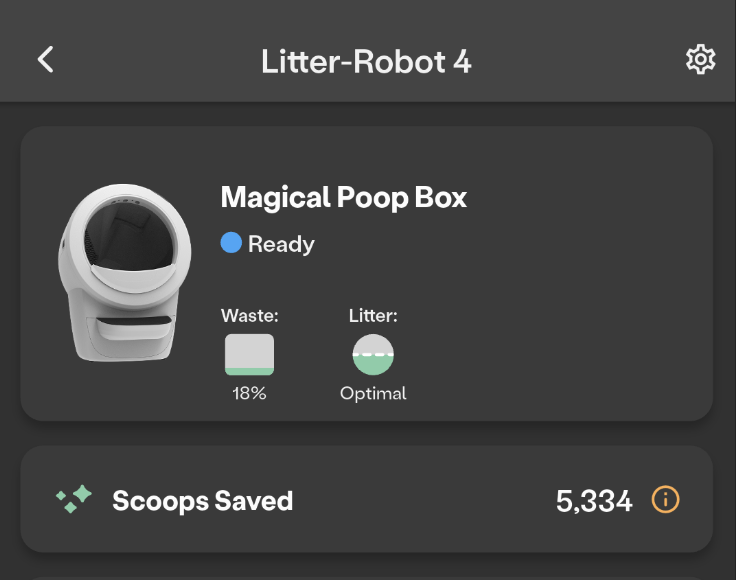
Task: Click the Ready status text
Action: (x=281, y=244)
